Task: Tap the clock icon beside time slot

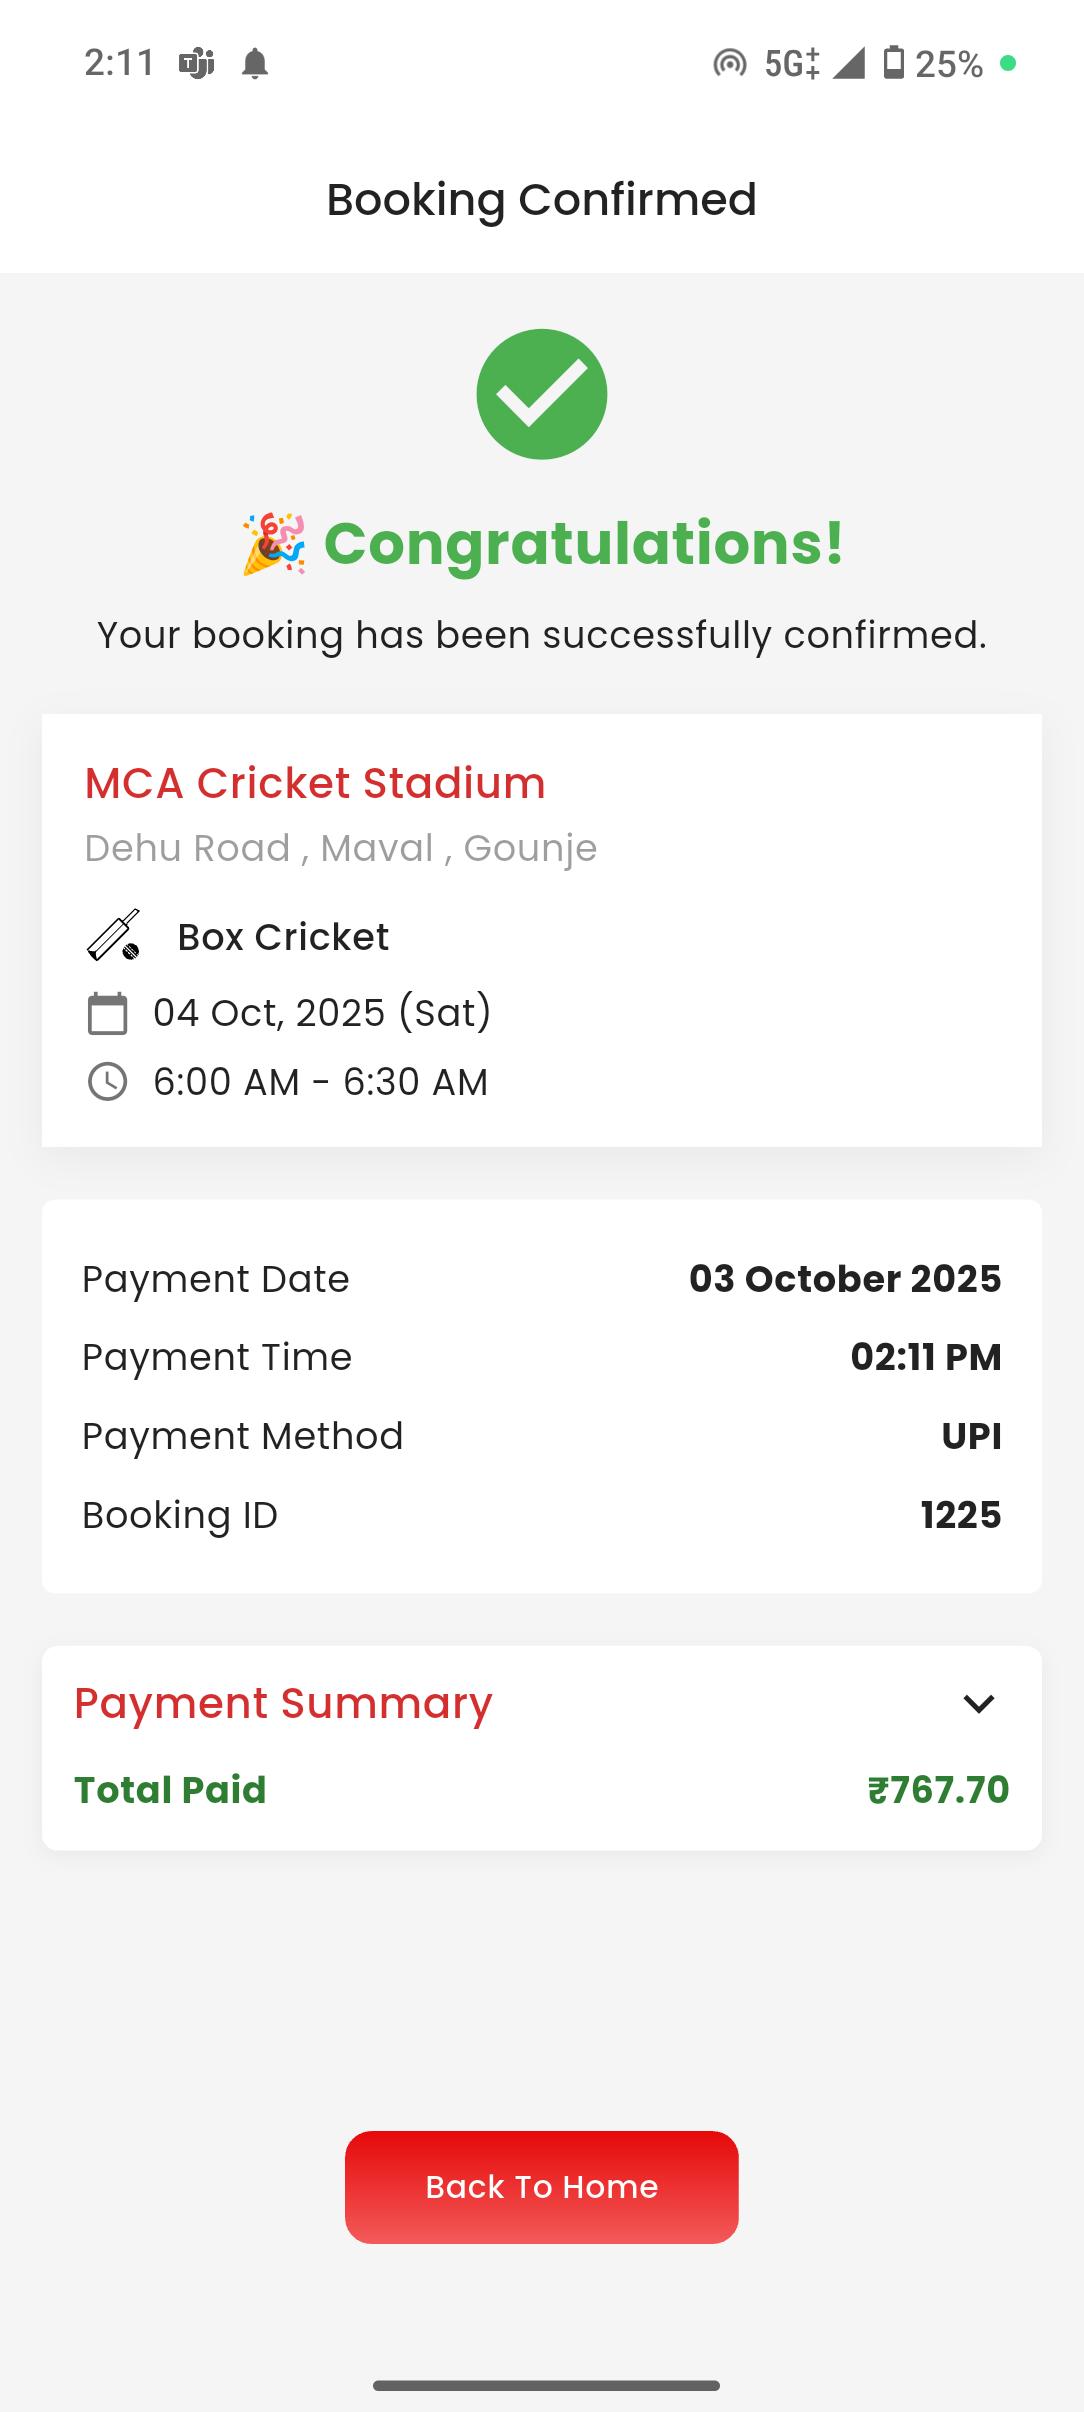Action: (108, 1082)
